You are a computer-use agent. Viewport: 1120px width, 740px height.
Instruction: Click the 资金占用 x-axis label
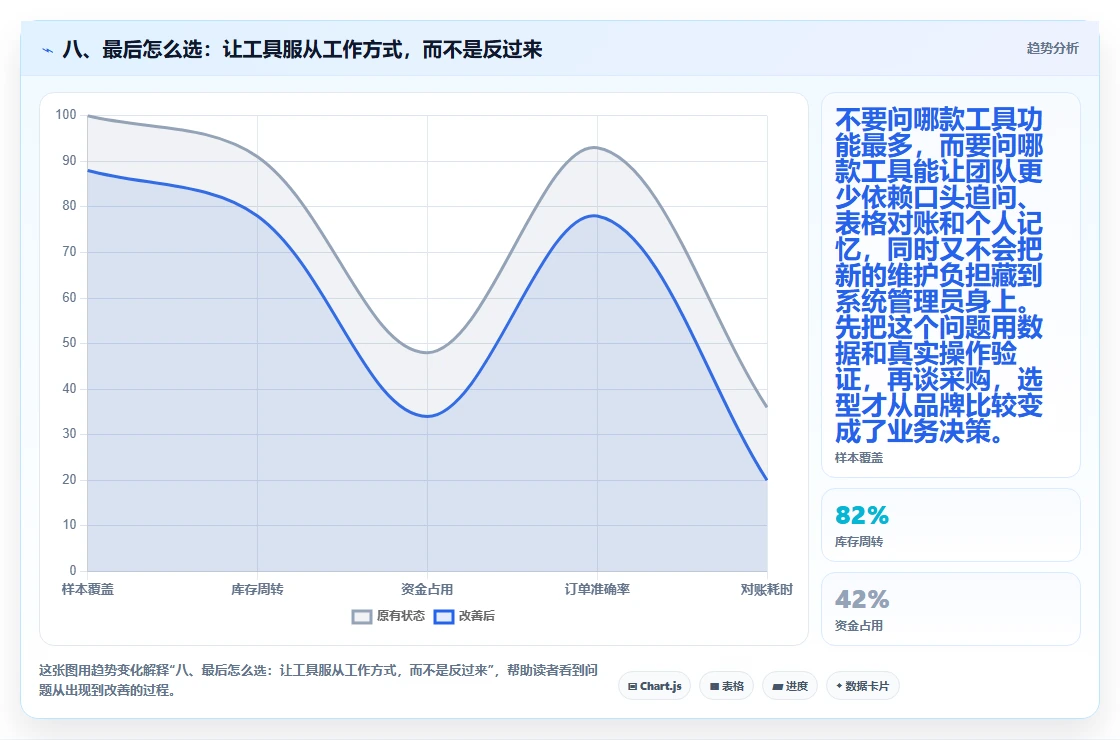point(427,589)
